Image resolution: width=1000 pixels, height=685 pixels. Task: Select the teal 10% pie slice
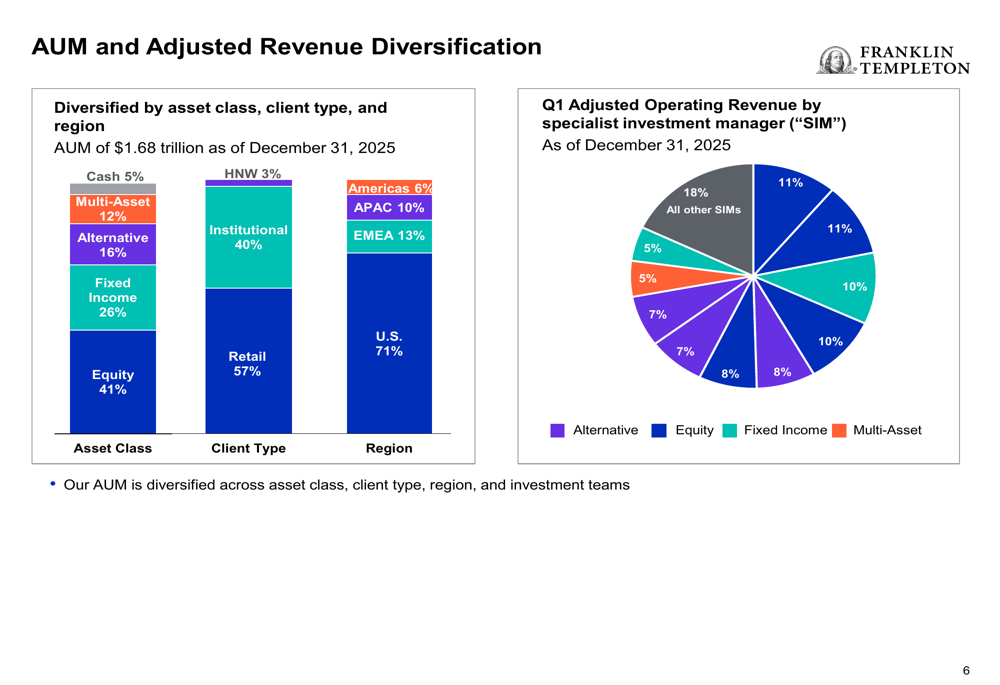(835, 286)
